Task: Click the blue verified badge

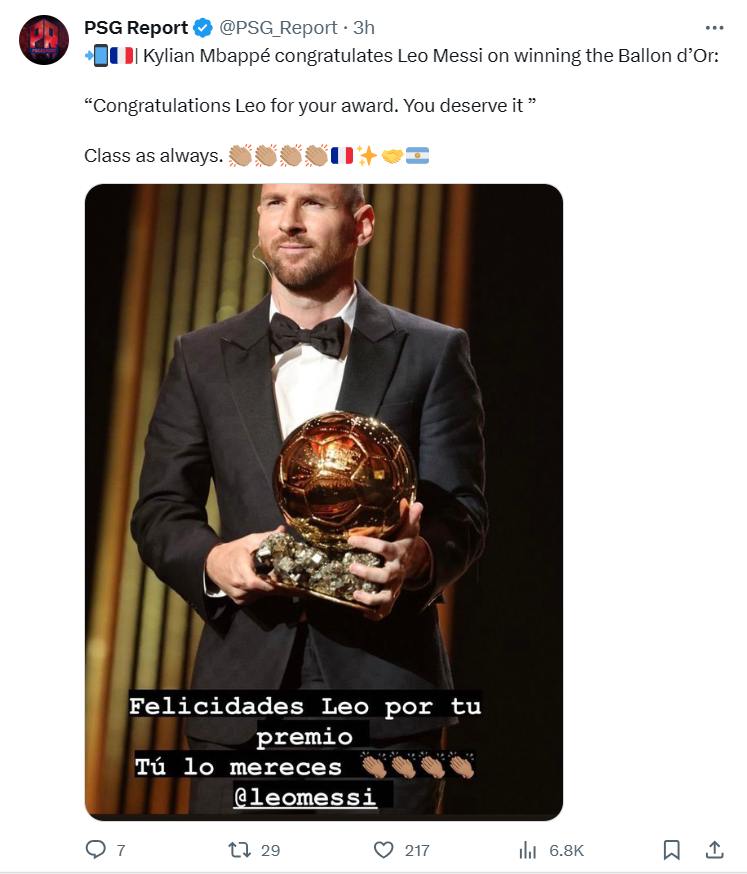Action: pyautogui.click(x=203, y=28)
